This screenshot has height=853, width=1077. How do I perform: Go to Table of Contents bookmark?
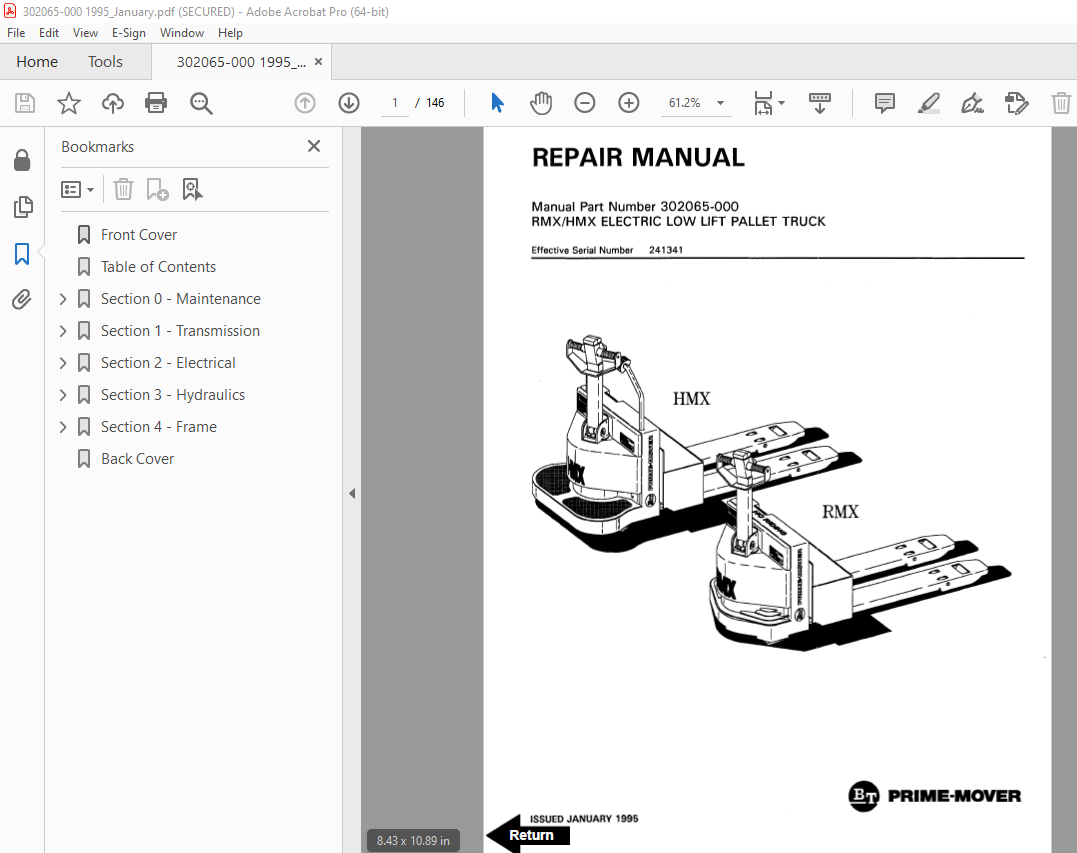click(x=158, y=266)
